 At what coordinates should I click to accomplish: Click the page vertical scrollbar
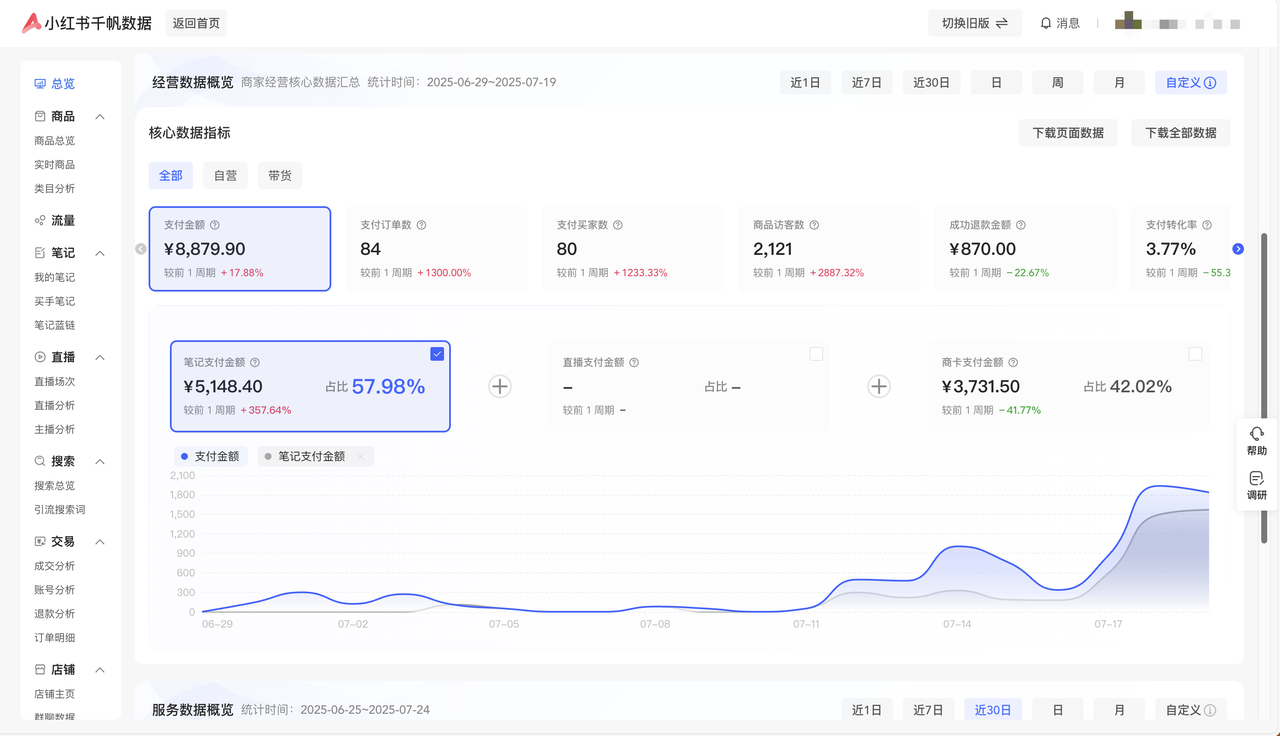pos(1264,388)
